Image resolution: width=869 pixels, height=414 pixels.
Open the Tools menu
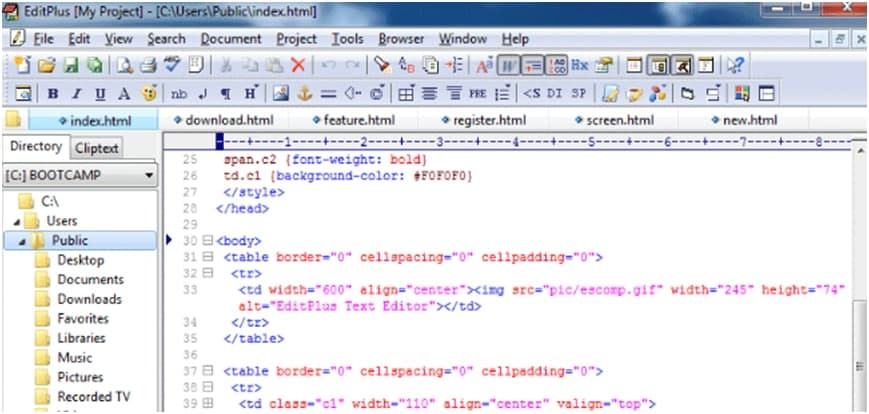(347, 39)
